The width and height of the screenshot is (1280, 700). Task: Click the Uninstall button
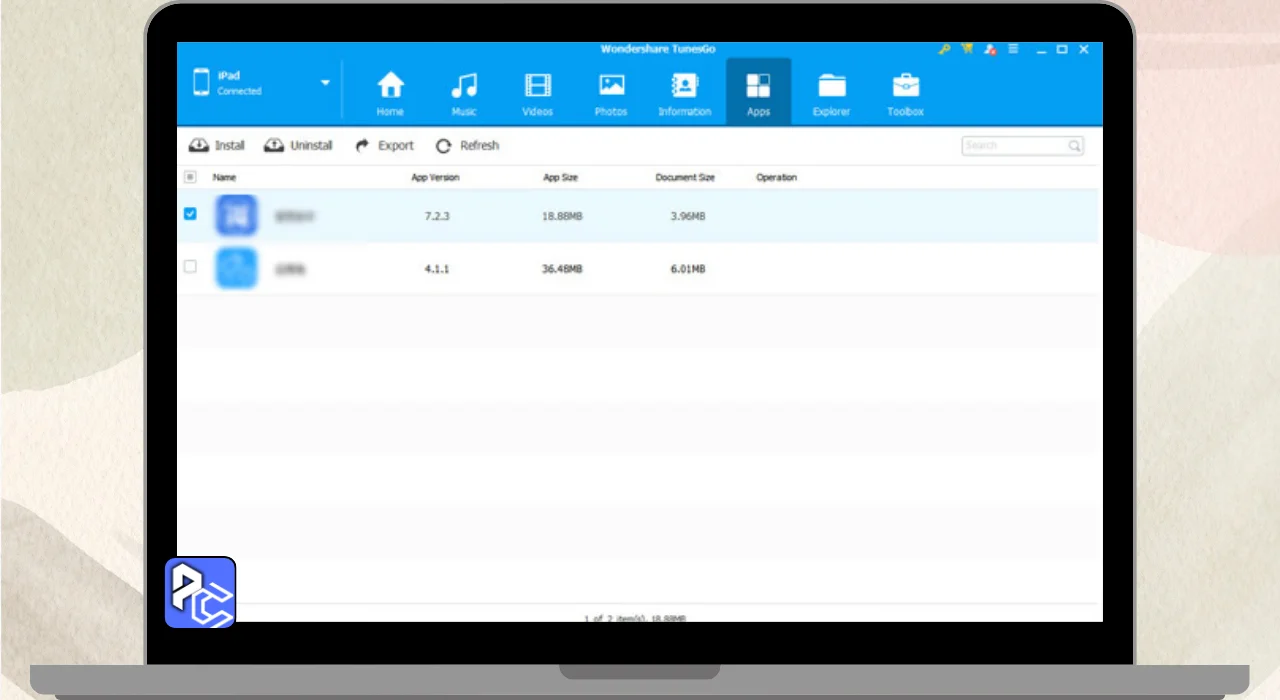298,146
